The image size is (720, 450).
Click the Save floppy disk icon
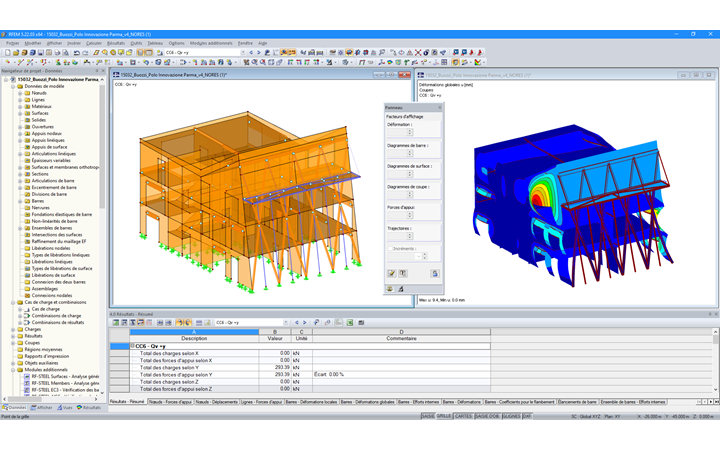[x=40, y=52]
